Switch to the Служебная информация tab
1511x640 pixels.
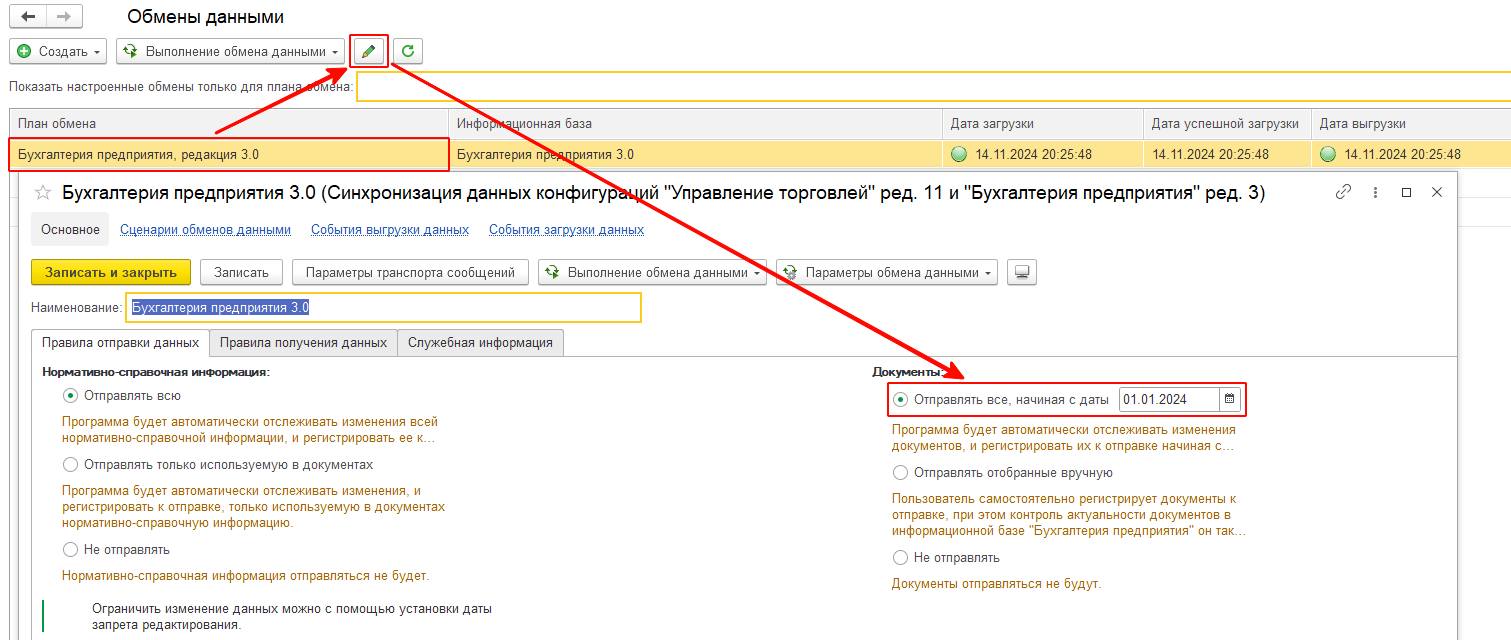480,342
